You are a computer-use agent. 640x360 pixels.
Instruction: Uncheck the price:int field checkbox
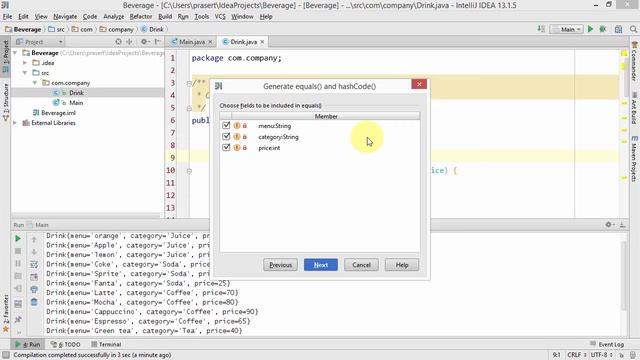[226, 147]
